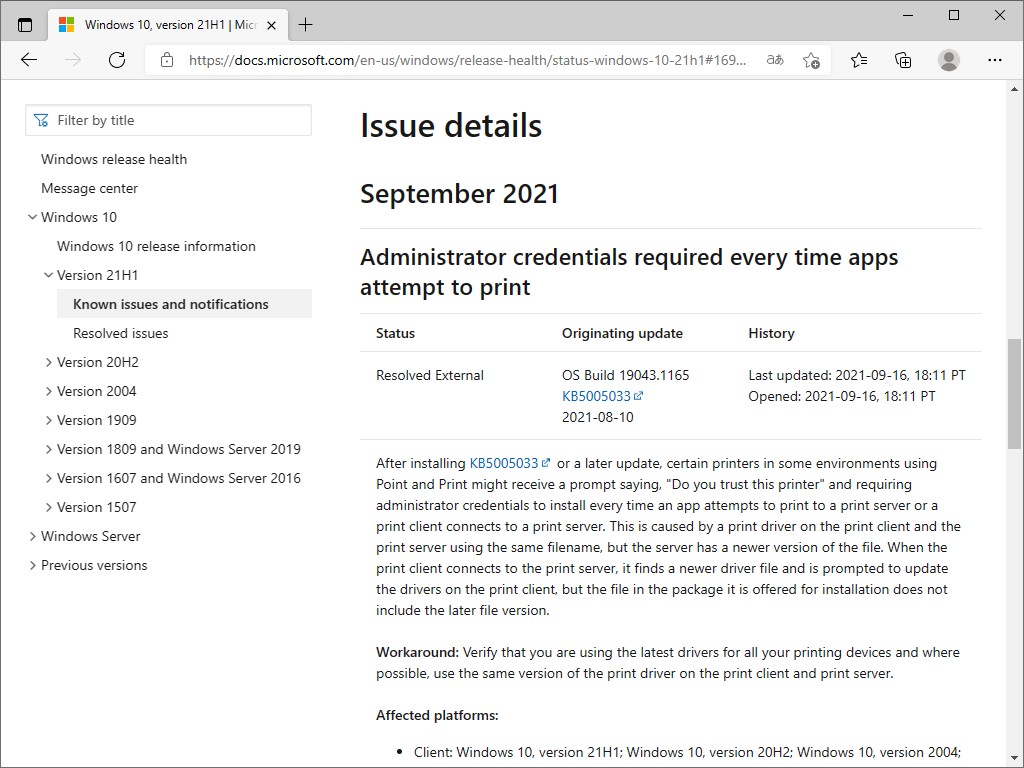Go to the Resolved issues page
The height and width of the screenshot is (768, 1024).
(120, 333)
